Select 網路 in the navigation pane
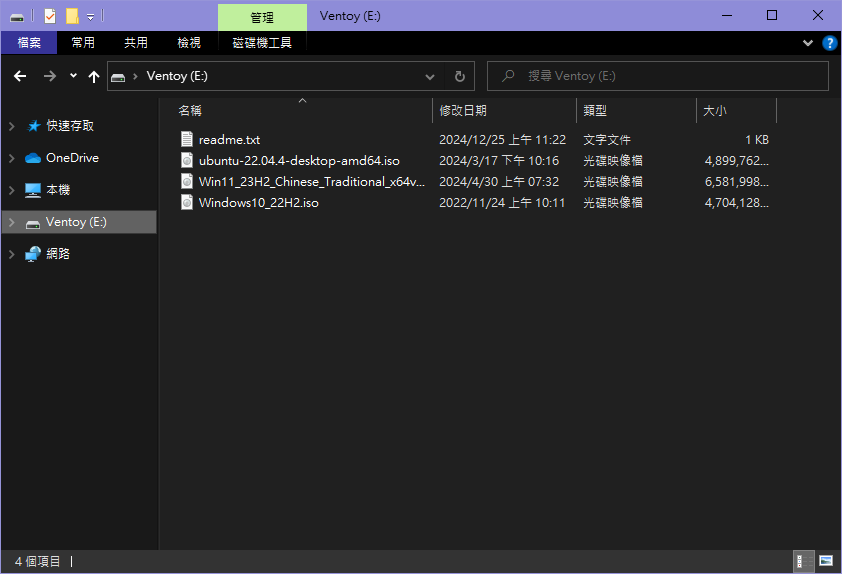The width and height of the screenshot is (842, 574). point(58,253)
